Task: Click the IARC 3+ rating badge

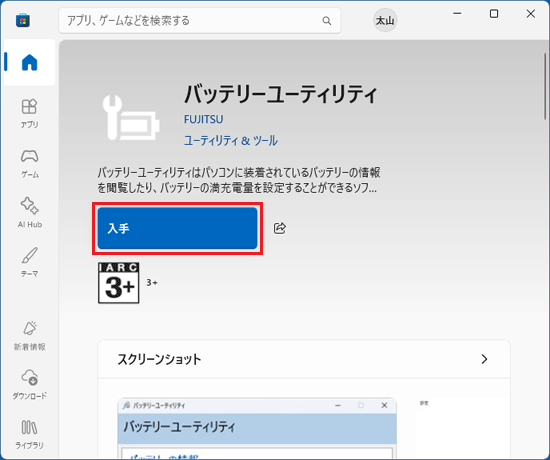Action: [119, 283]
